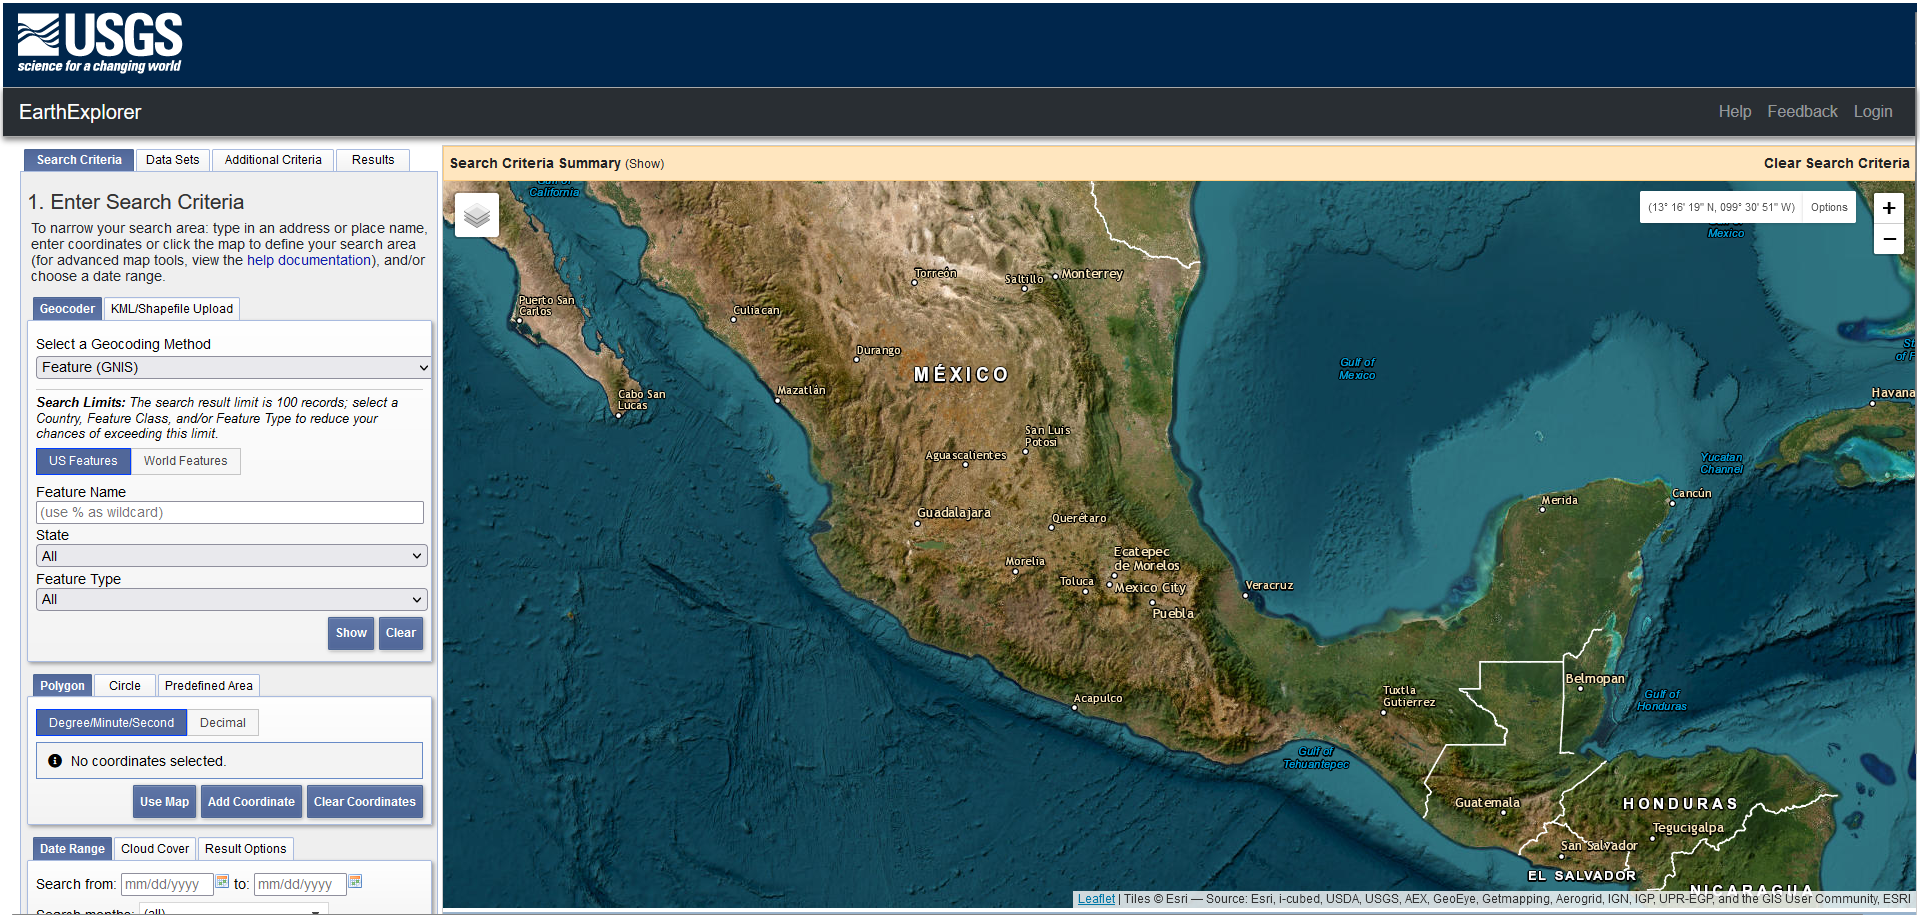Open the map layers control icon

477,215
